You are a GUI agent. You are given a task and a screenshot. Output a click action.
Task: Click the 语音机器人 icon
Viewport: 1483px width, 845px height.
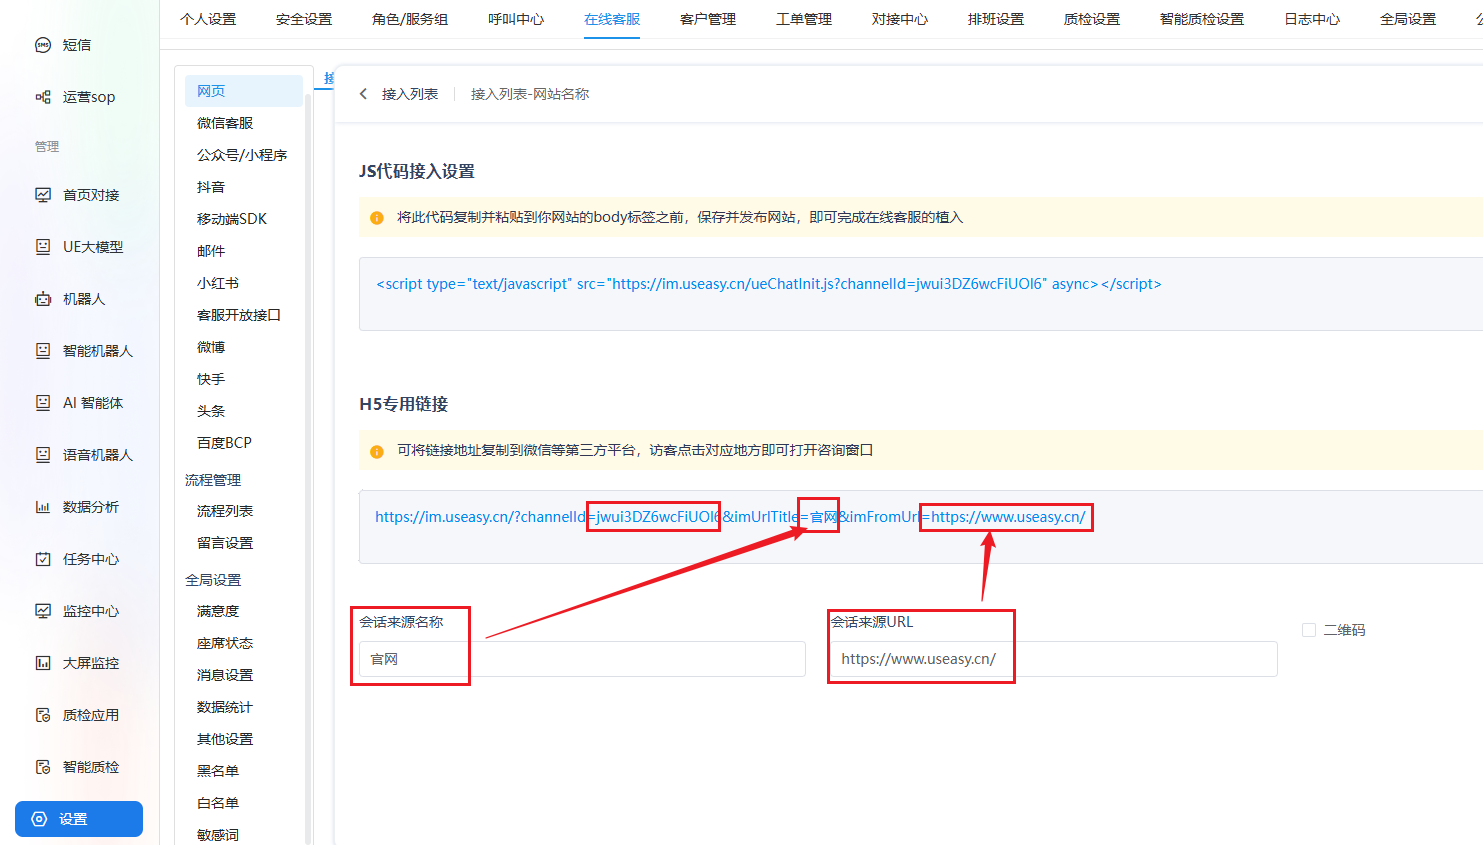point(43,455)
